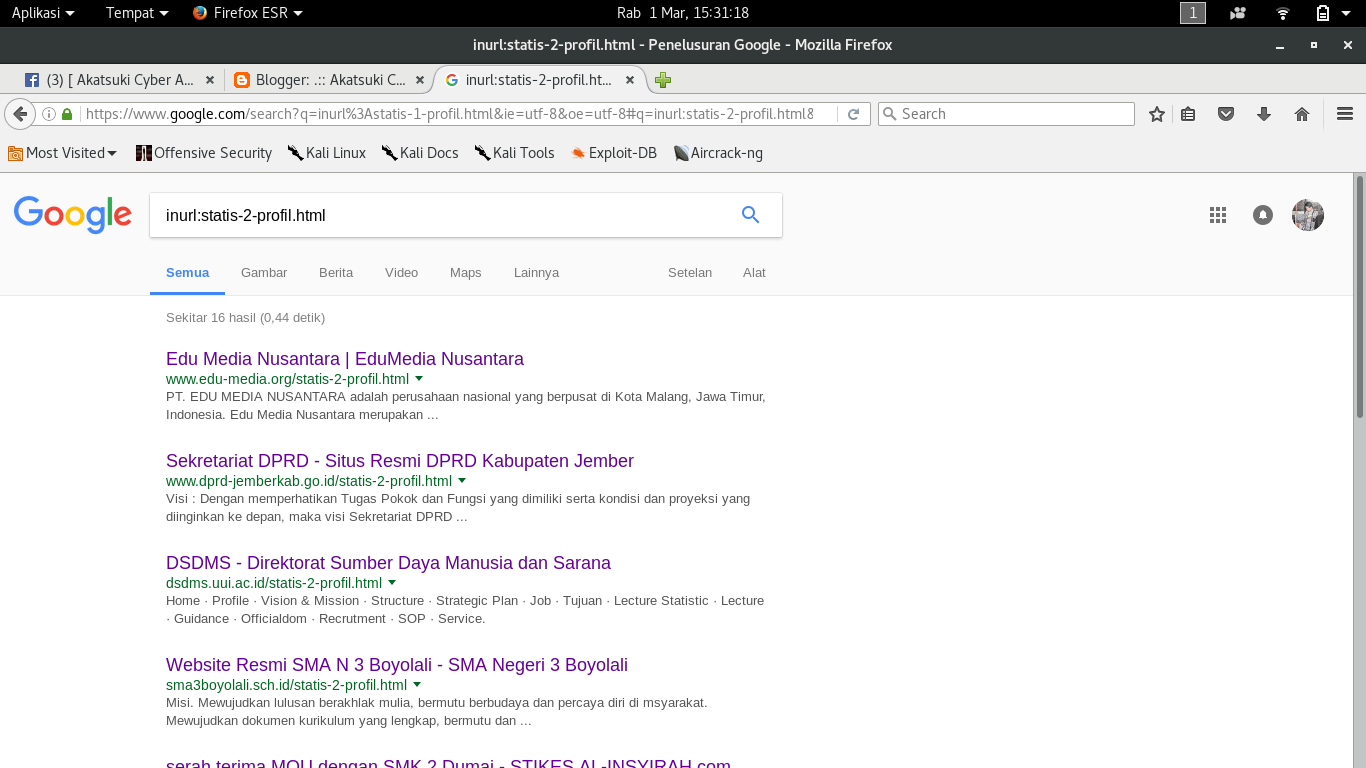The height and width of the screenshot is (768, 1366).
Task: Click the Firefox URL address field
Action: 450,114
